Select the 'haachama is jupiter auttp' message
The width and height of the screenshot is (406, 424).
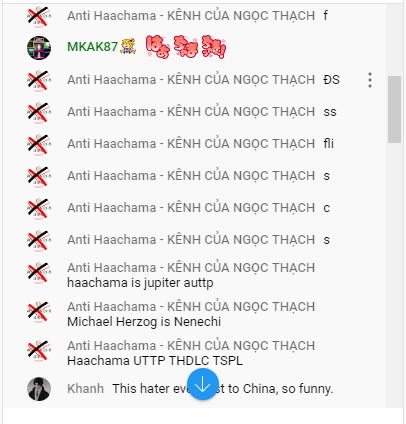click(x=140, y=283)
